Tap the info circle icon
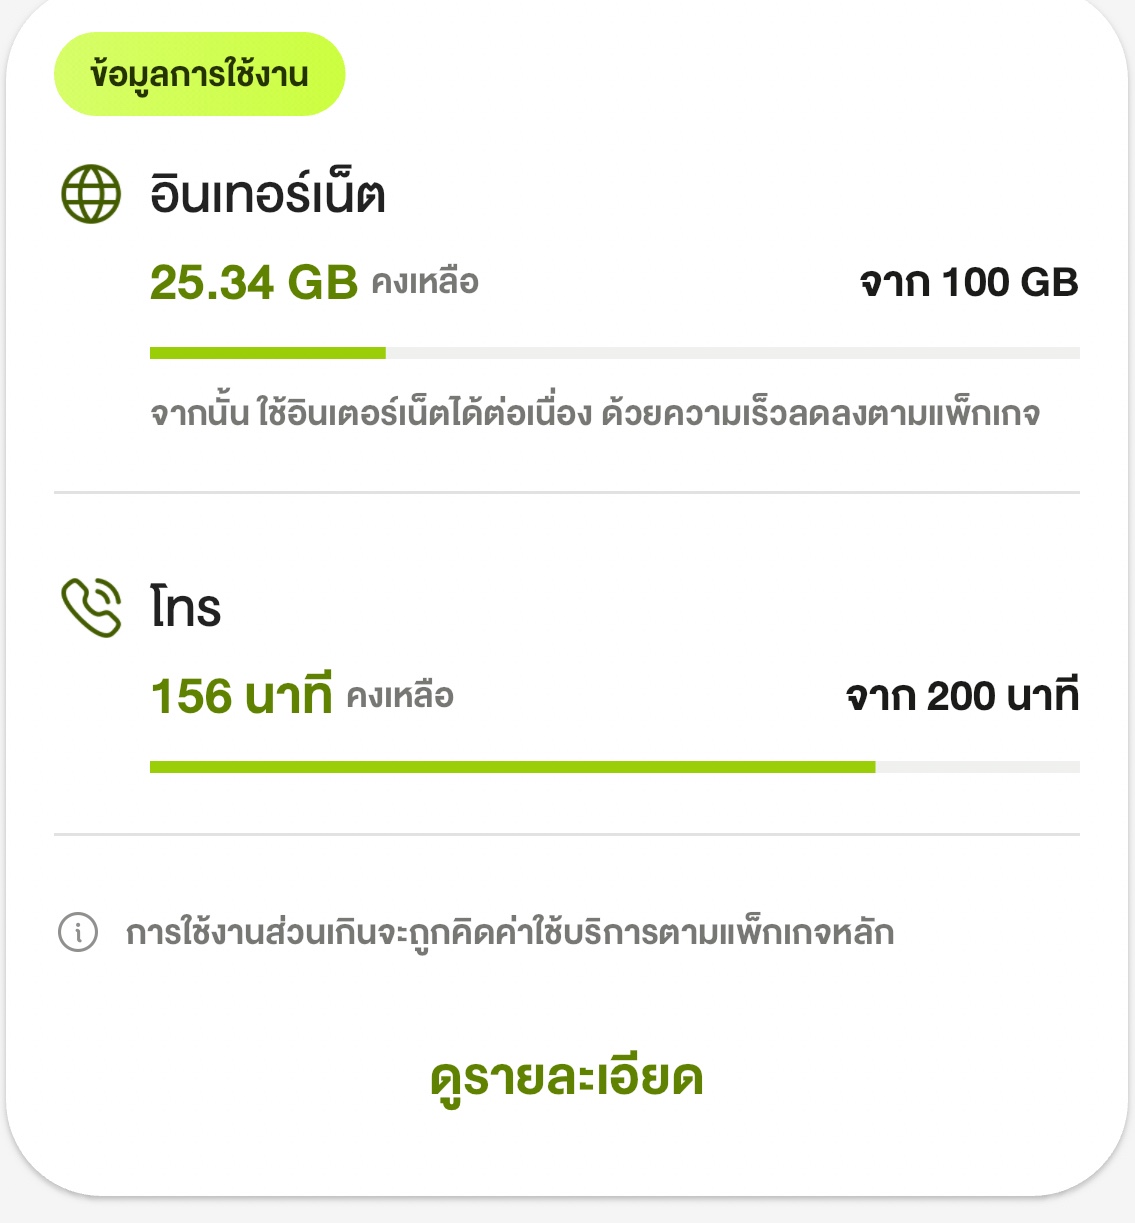 (x=78, y=932)
